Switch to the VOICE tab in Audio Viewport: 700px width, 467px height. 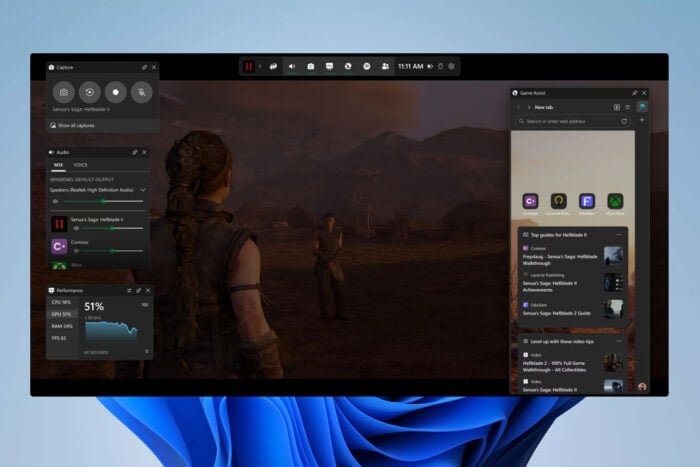point(80,165)
